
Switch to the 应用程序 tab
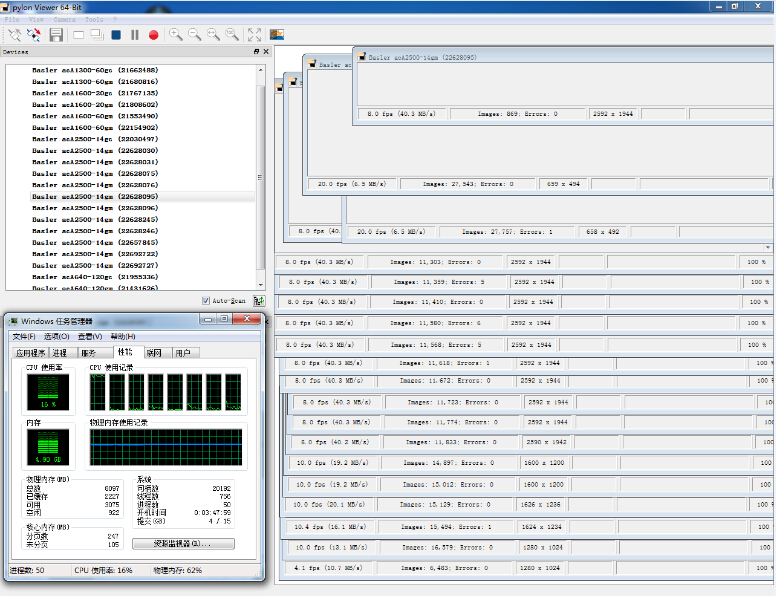pos(31,353)
